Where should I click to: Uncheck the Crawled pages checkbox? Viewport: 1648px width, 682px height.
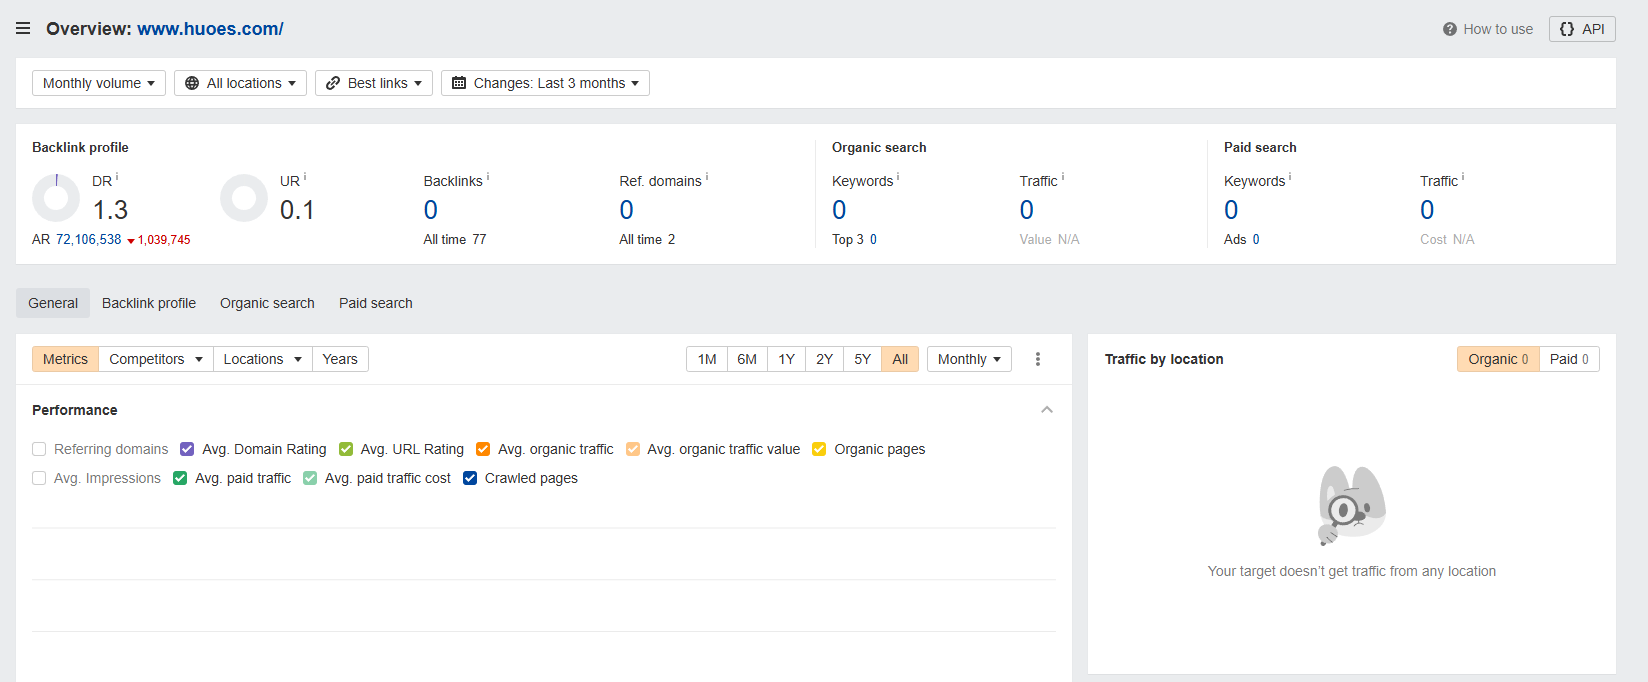pos(470,478)
